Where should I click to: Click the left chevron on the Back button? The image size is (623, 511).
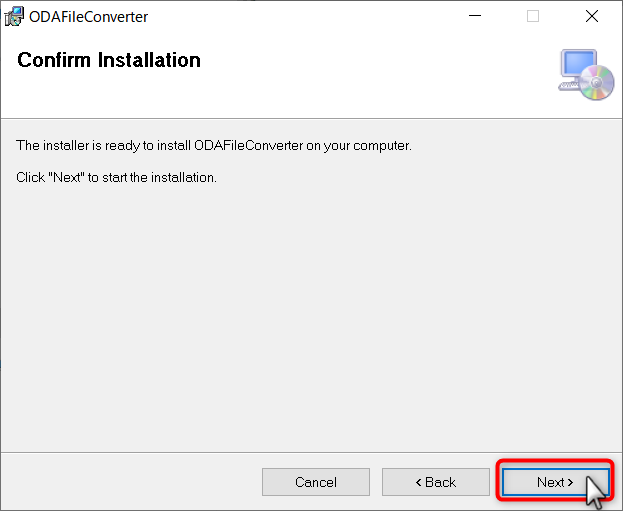click(418, 482)
